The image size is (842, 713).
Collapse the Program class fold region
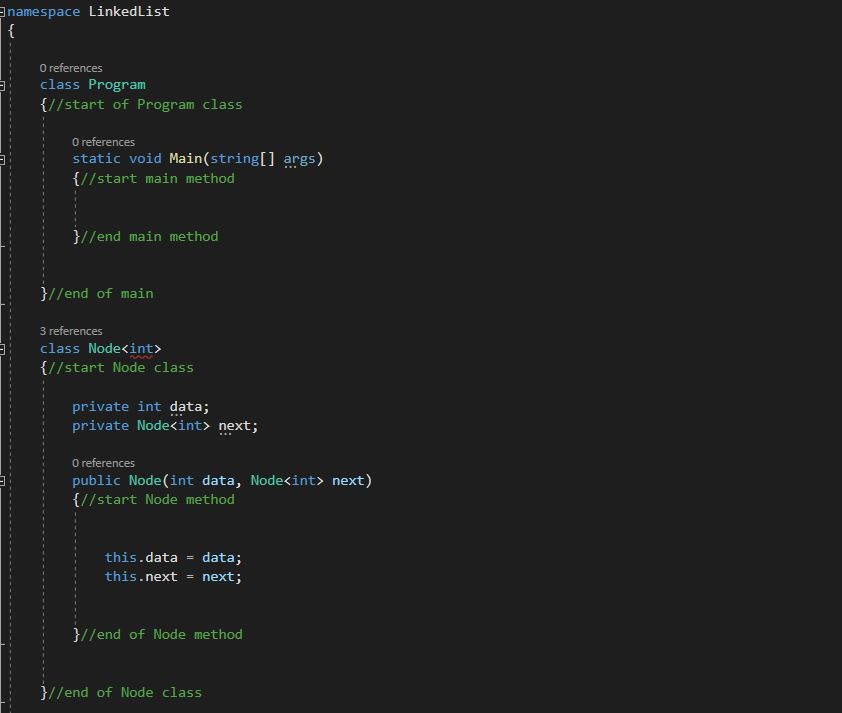pos(4,84)
